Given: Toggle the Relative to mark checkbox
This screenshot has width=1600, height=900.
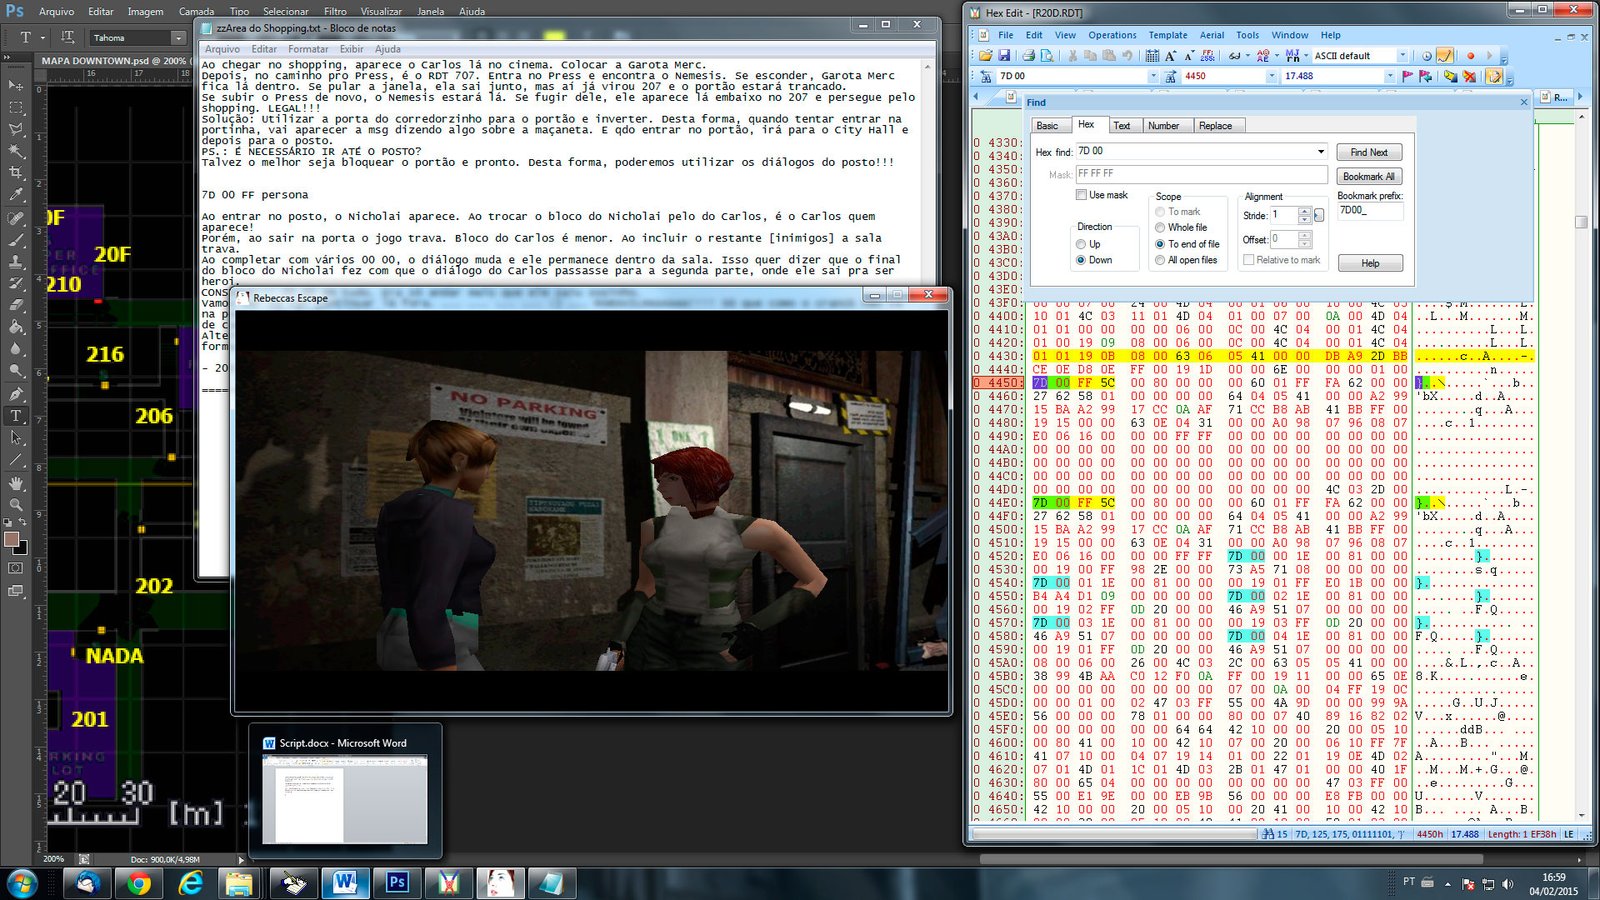Looking at the screenshot, I should tap(1248, 260).
